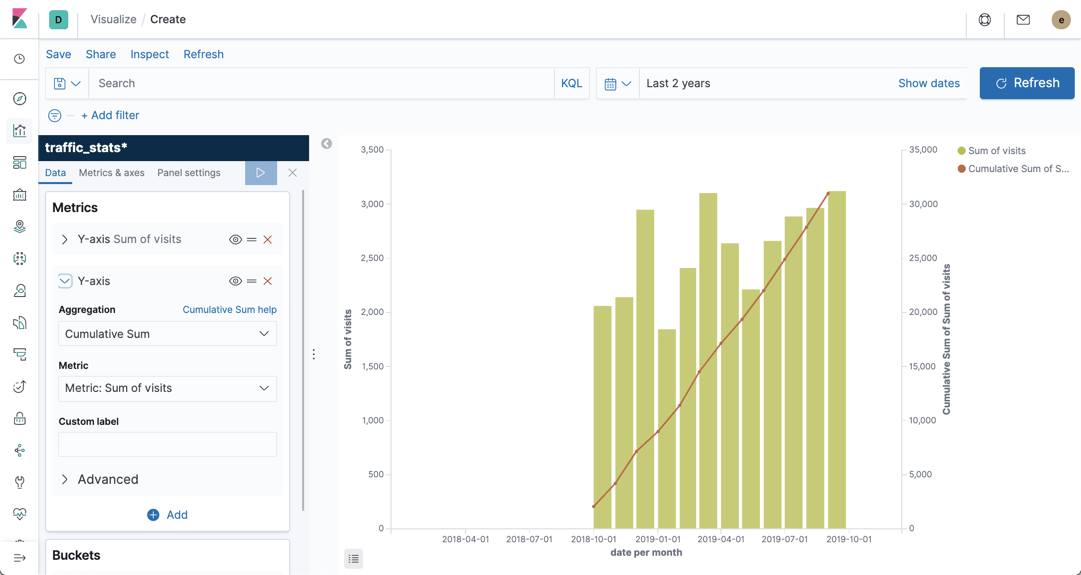Toggle visibility of second Y-axis metric

pos(235,281)
